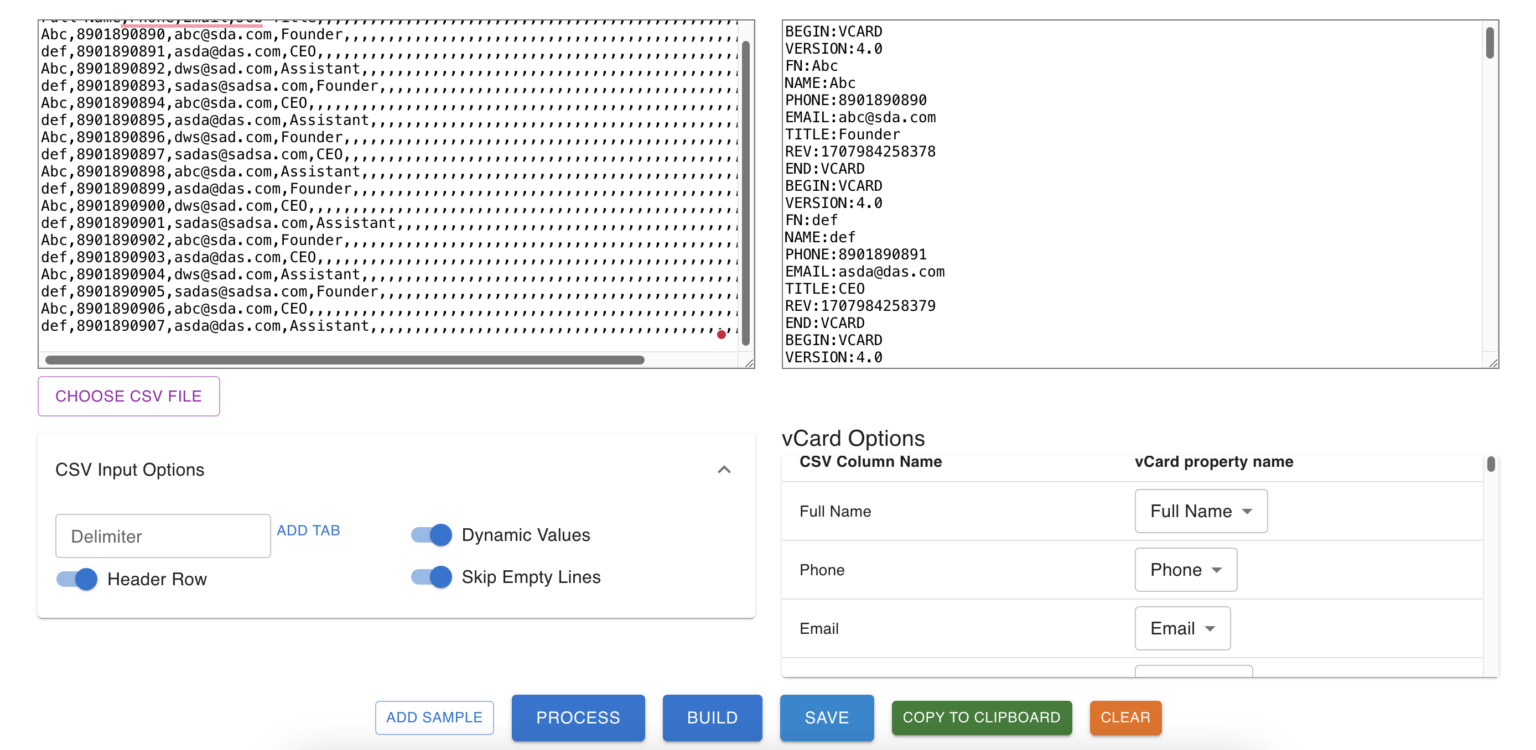This screenshot has width=1536, height=750.
Task: Click SAVE to save the vCard output
Action: [x=827, y=717]
